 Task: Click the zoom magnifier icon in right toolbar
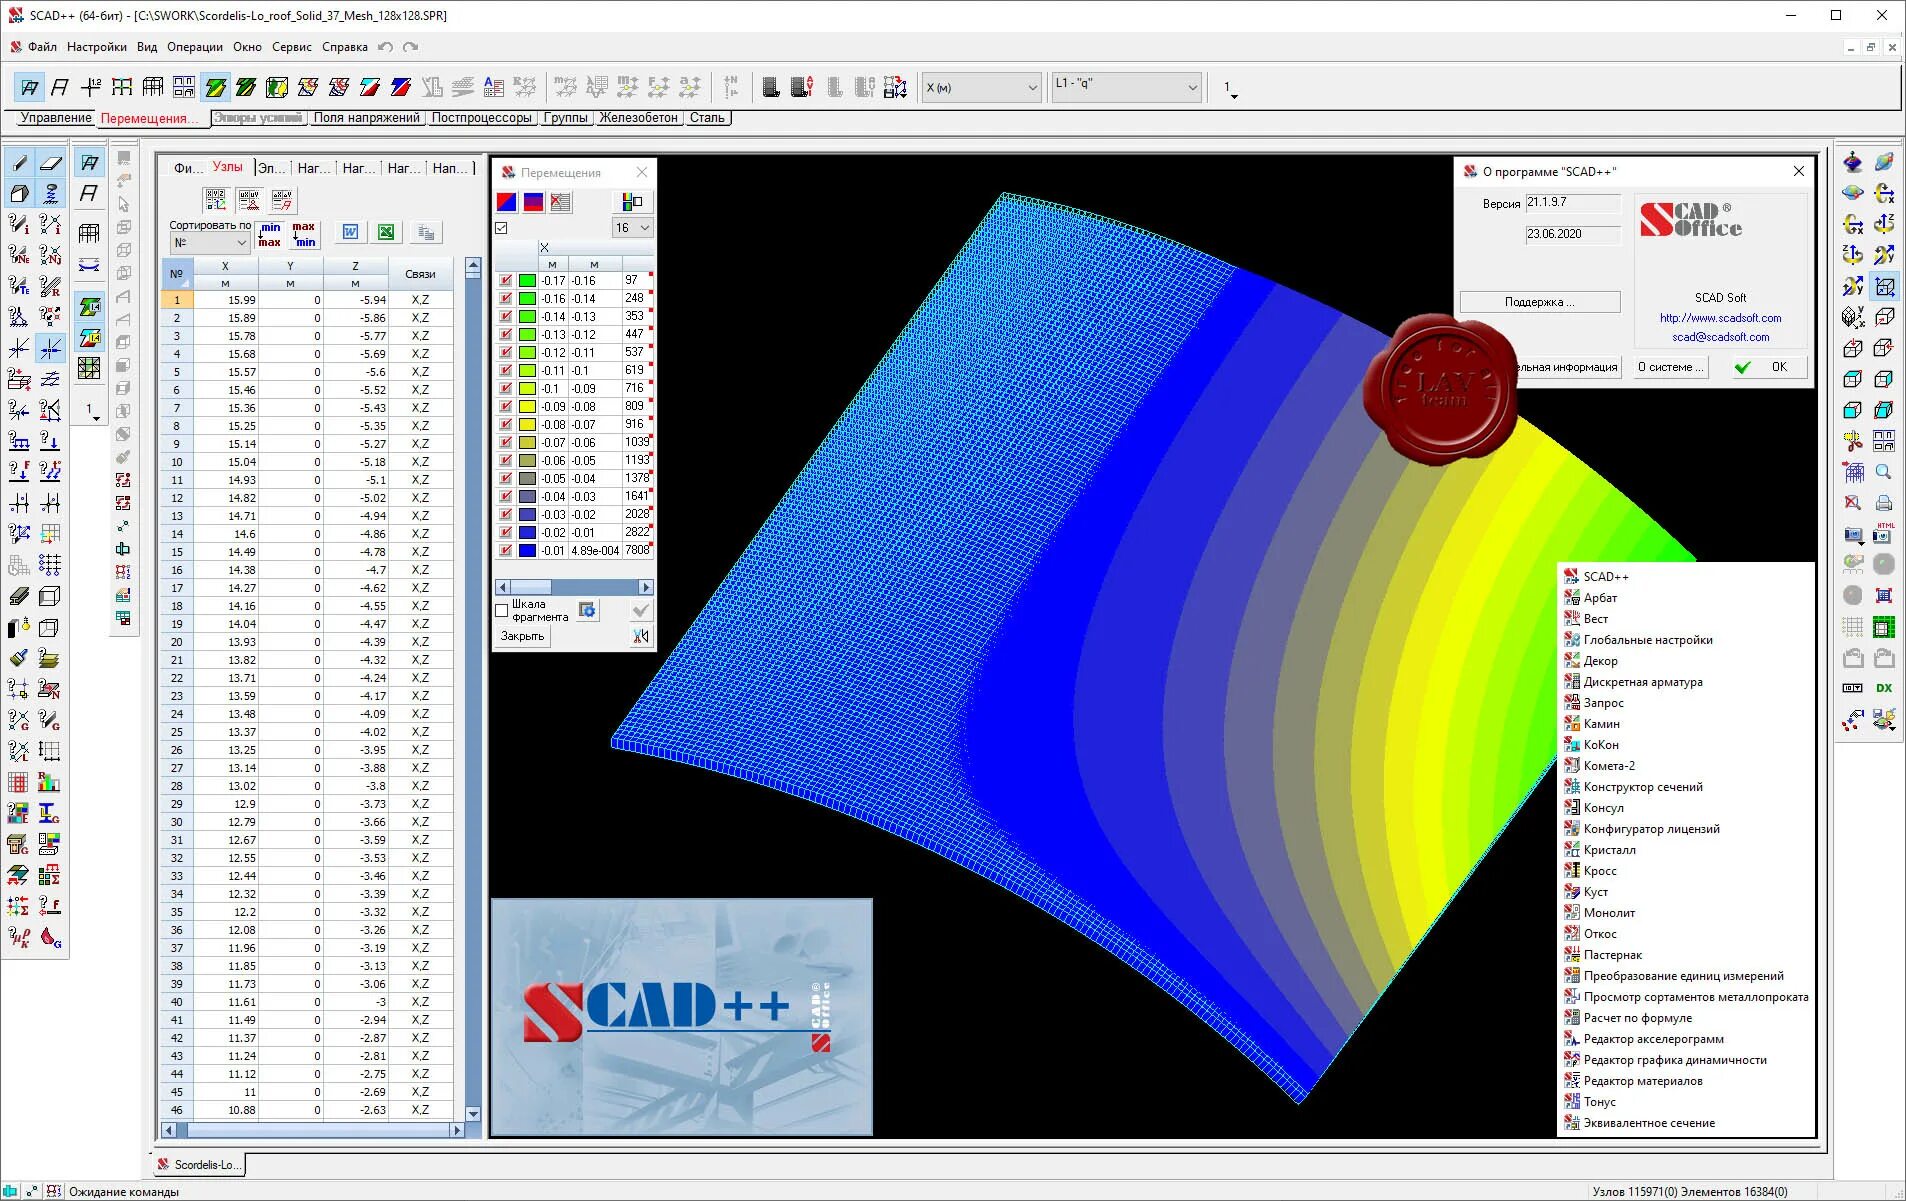[1884, 472]
